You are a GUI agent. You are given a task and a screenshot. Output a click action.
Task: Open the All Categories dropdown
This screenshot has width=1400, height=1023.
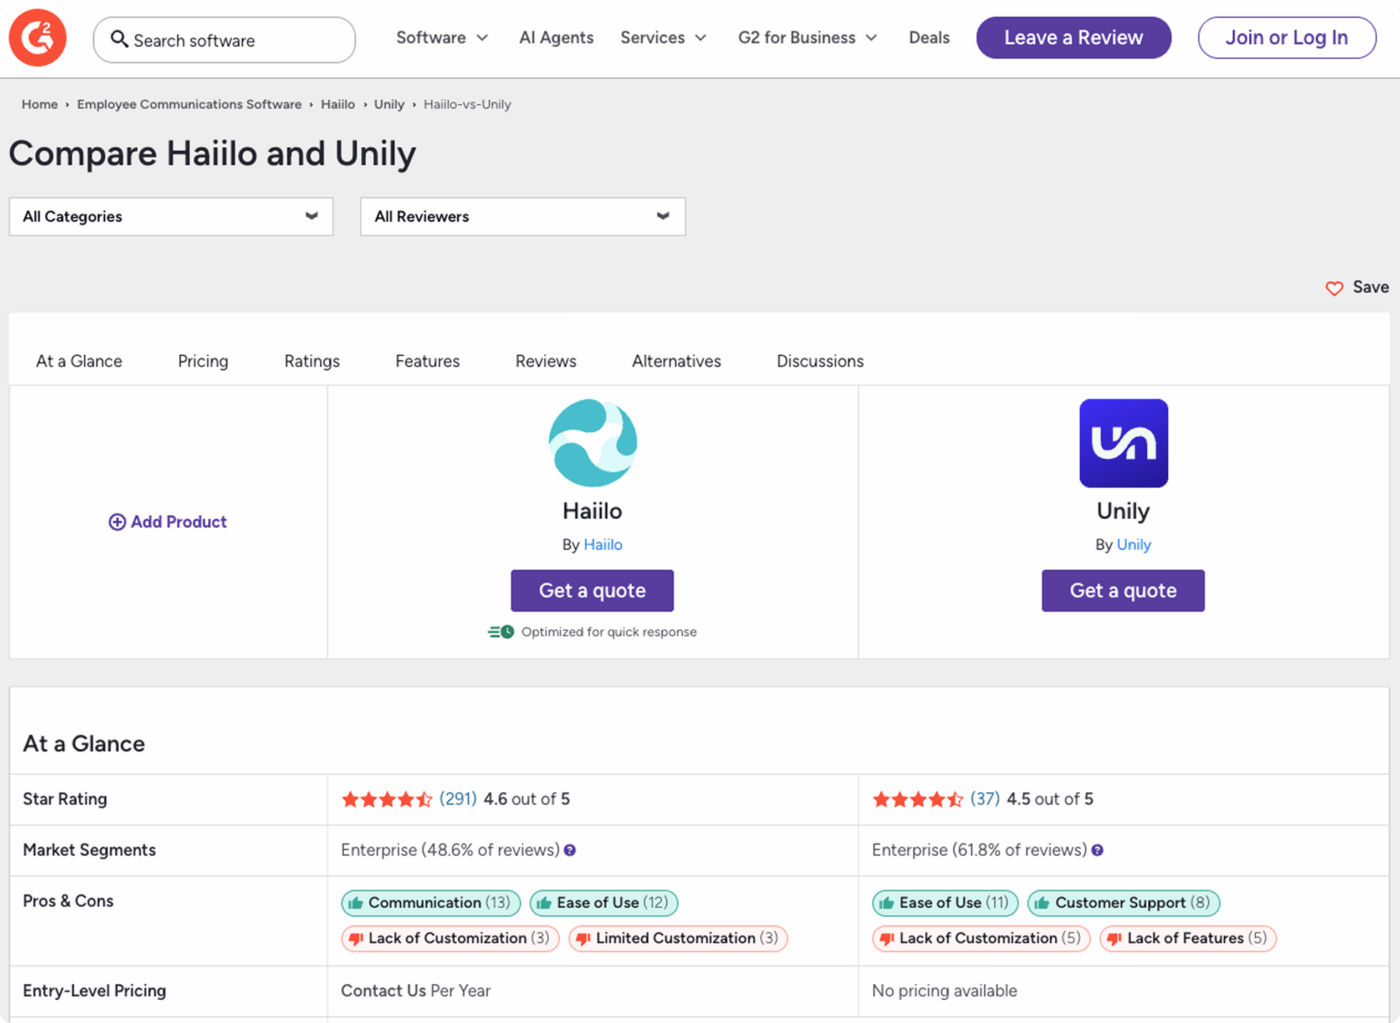tap(171, 217)
